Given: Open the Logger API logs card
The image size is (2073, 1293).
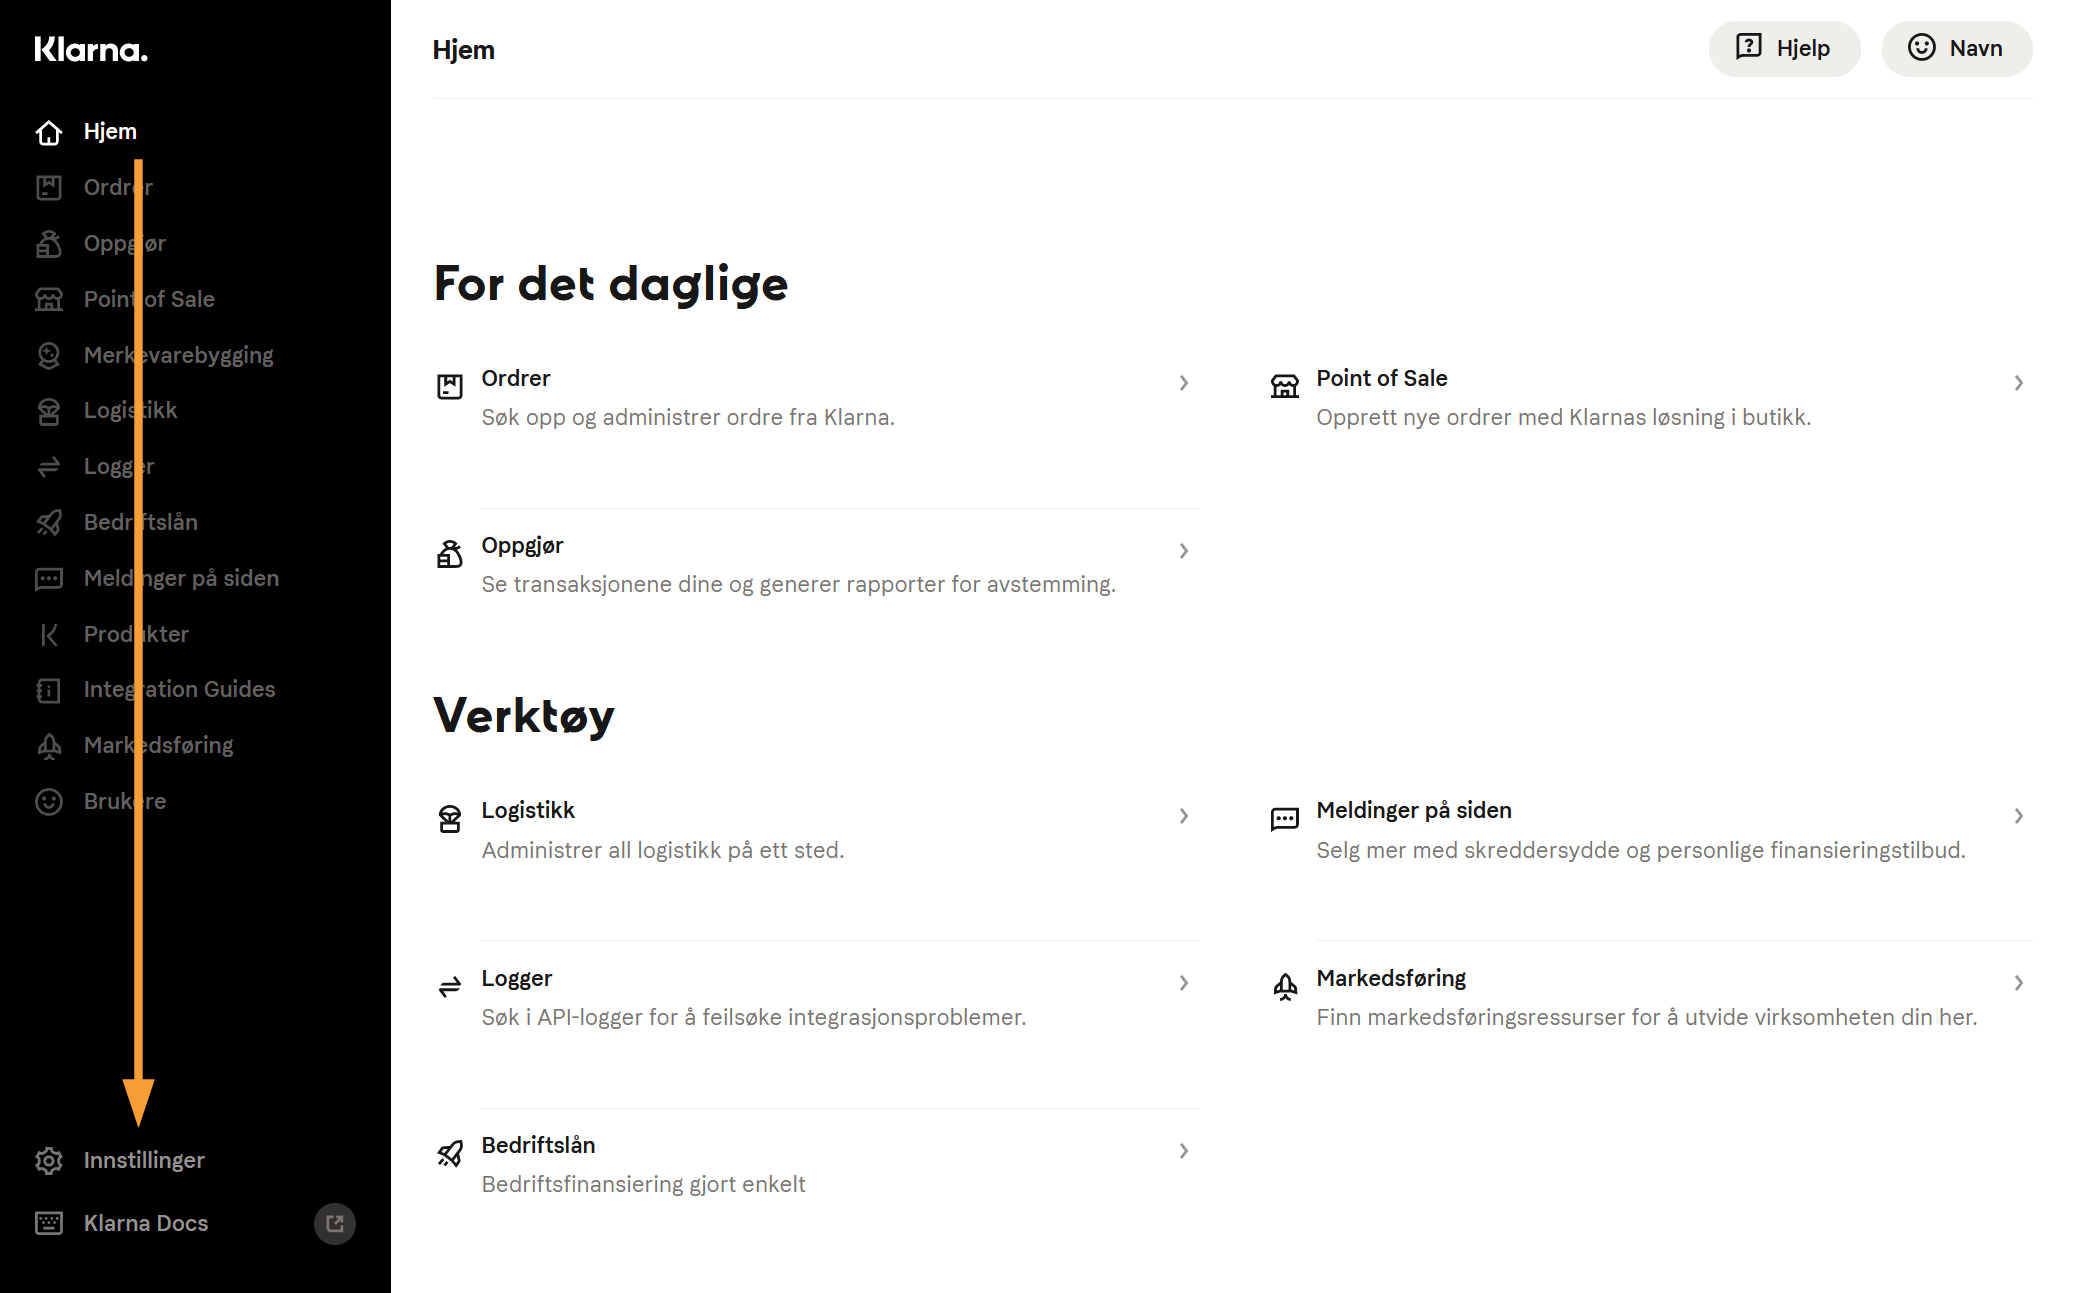Looking at the screenshot, I should [815, 997].
